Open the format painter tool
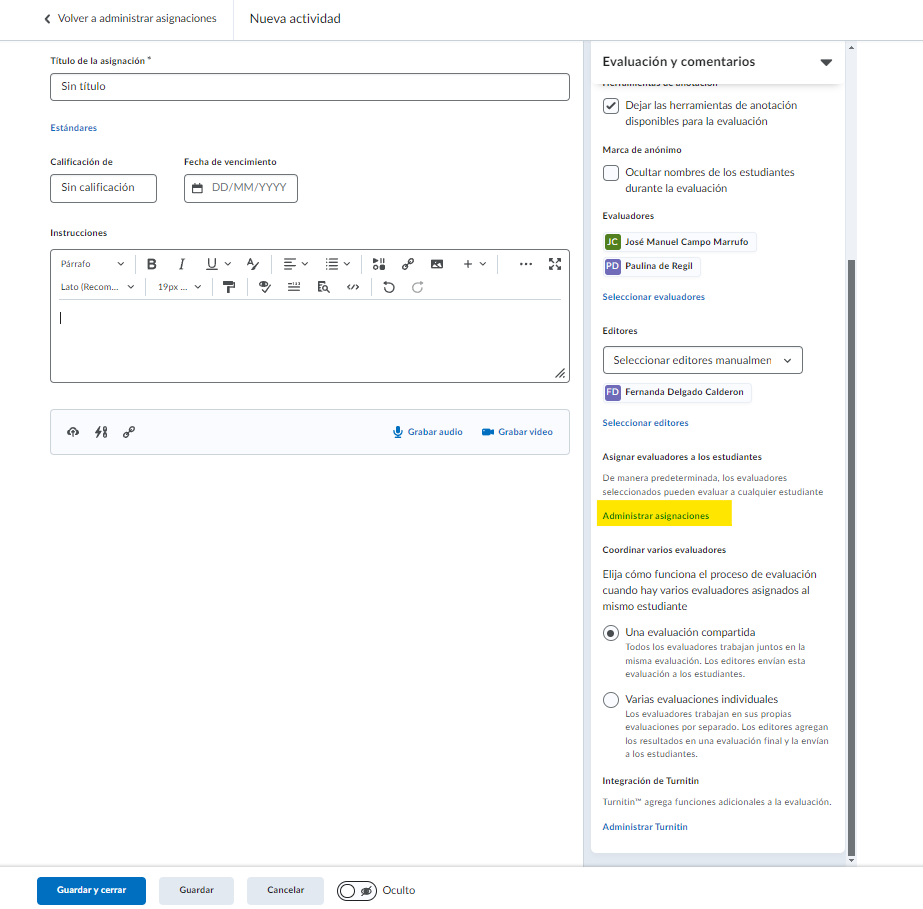The image size is (923, 909). (229, 287)
